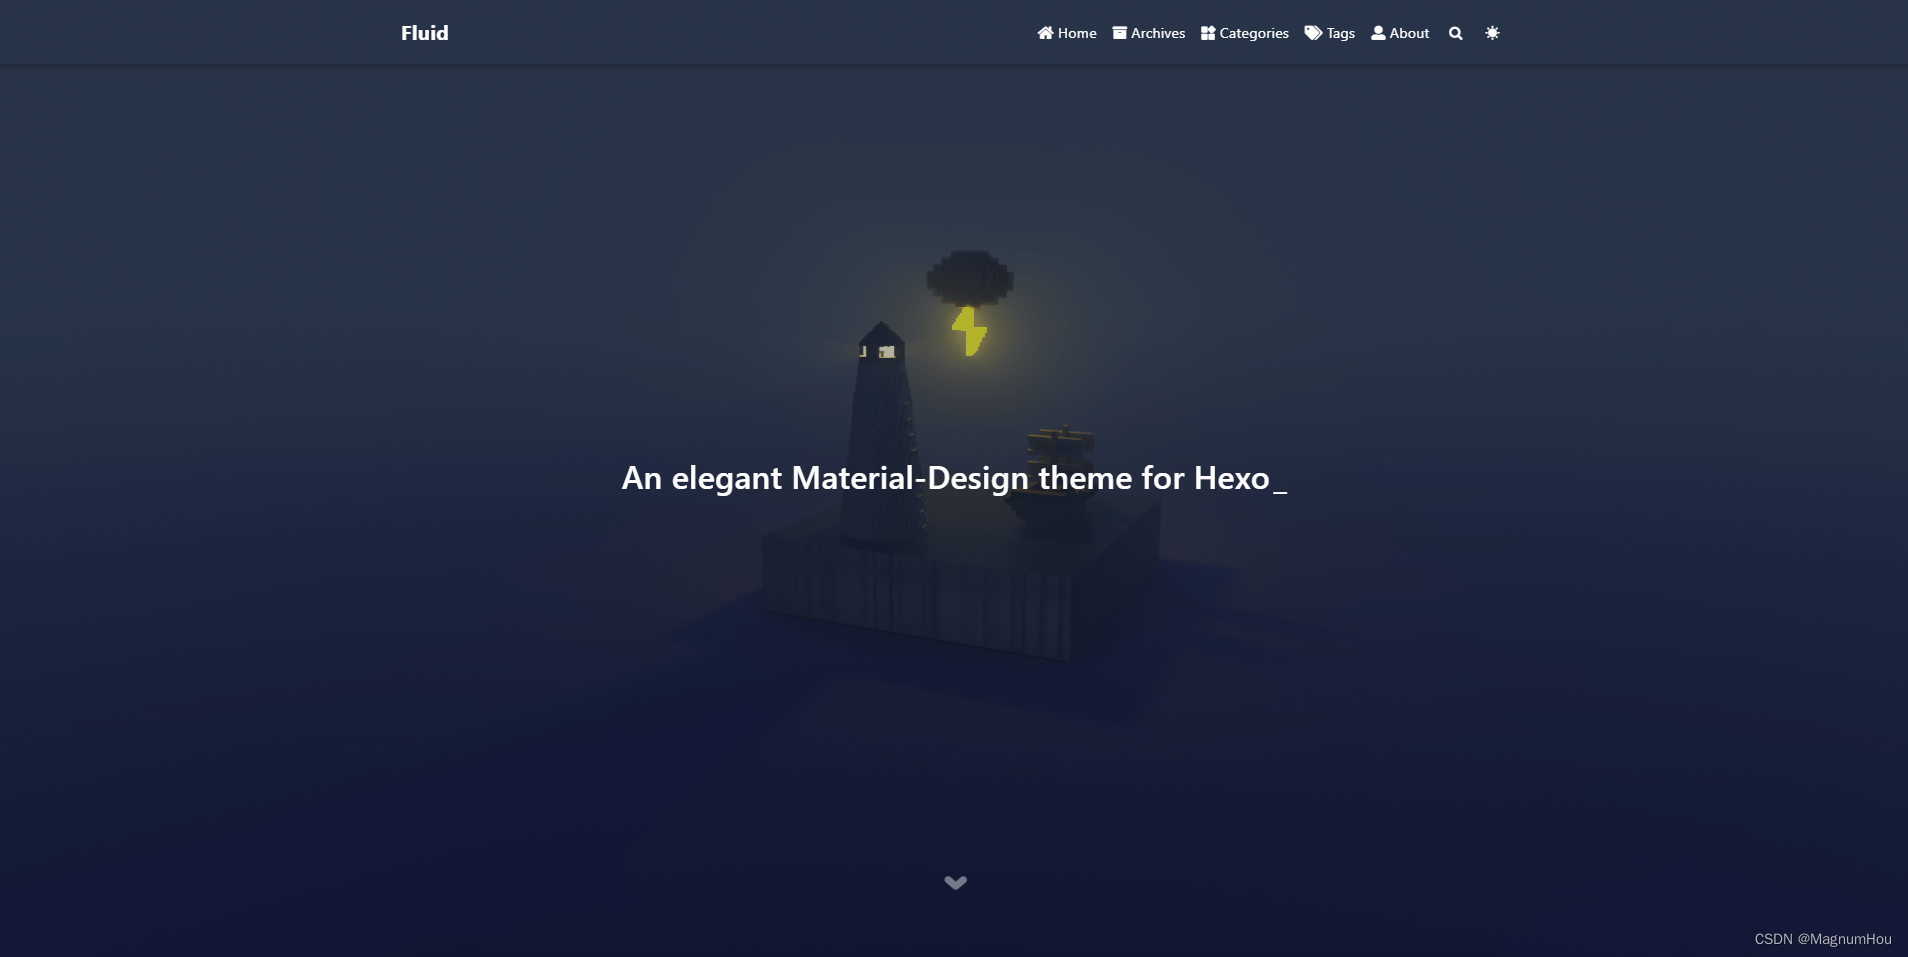This screenshot has width=1908, height=957.
Task: Click the lighthouse in the banner image
Action: click(x=881, y=432)
